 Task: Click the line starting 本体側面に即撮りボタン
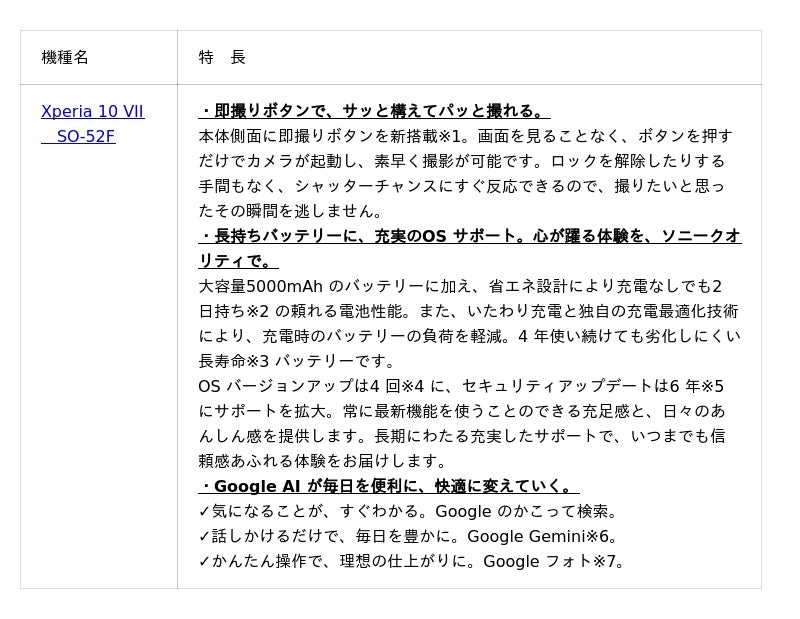pos(465,136)
